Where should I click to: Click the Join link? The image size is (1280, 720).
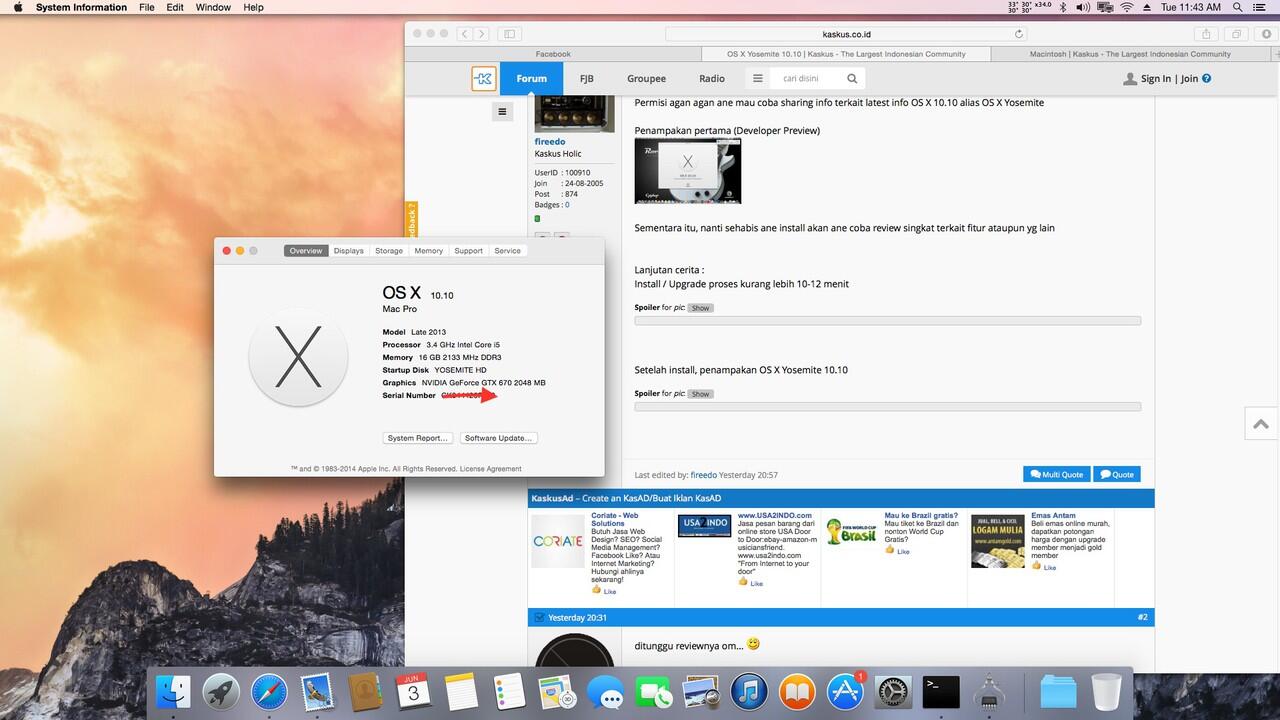tap(1189, 79)
